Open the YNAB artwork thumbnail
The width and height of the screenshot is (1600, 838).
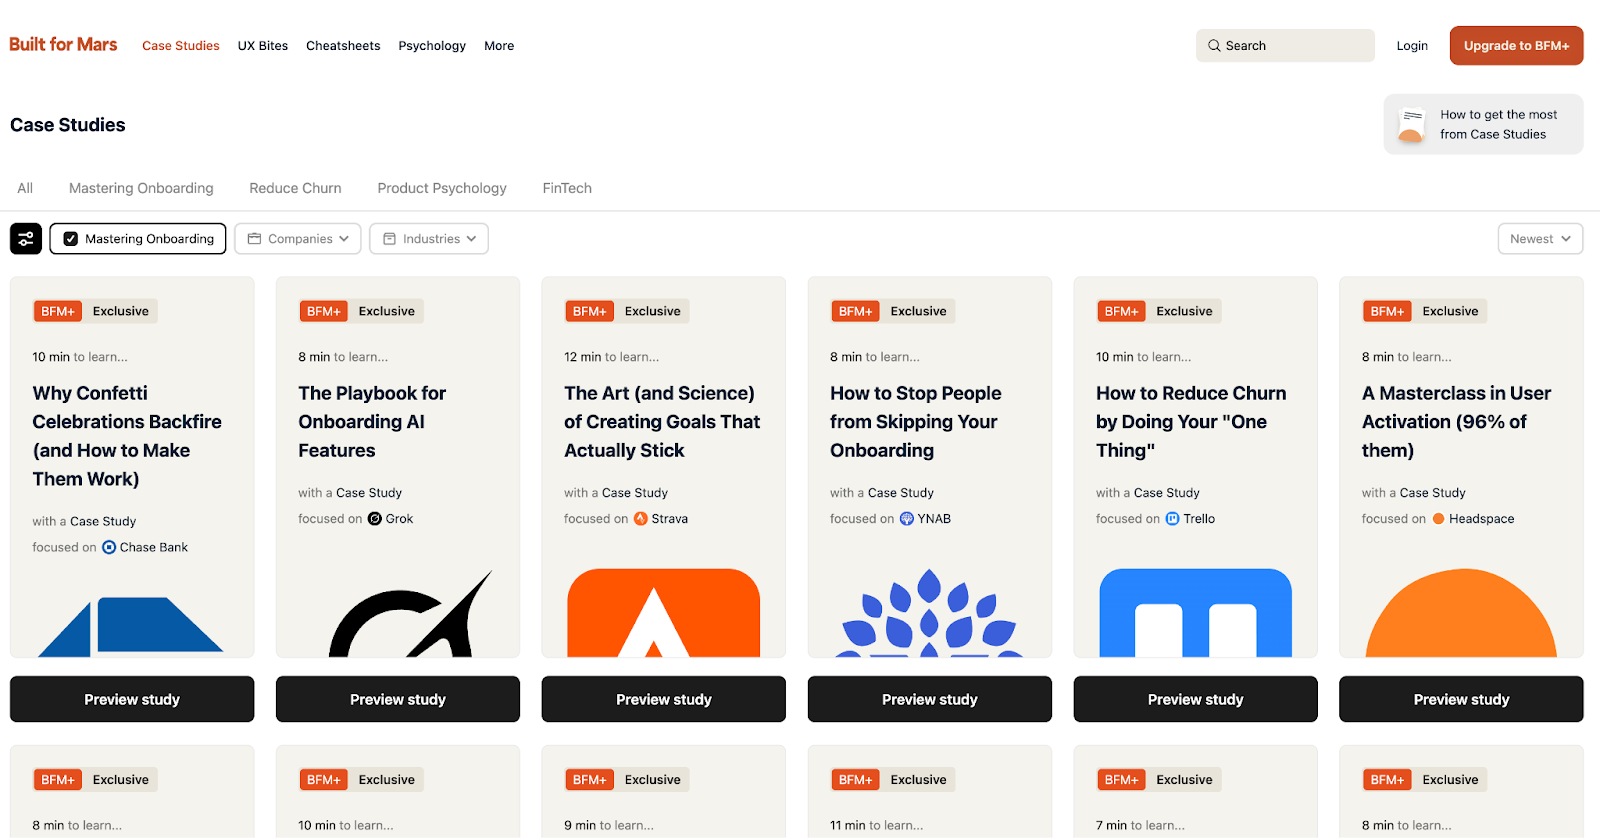click(x=930, y=613)
